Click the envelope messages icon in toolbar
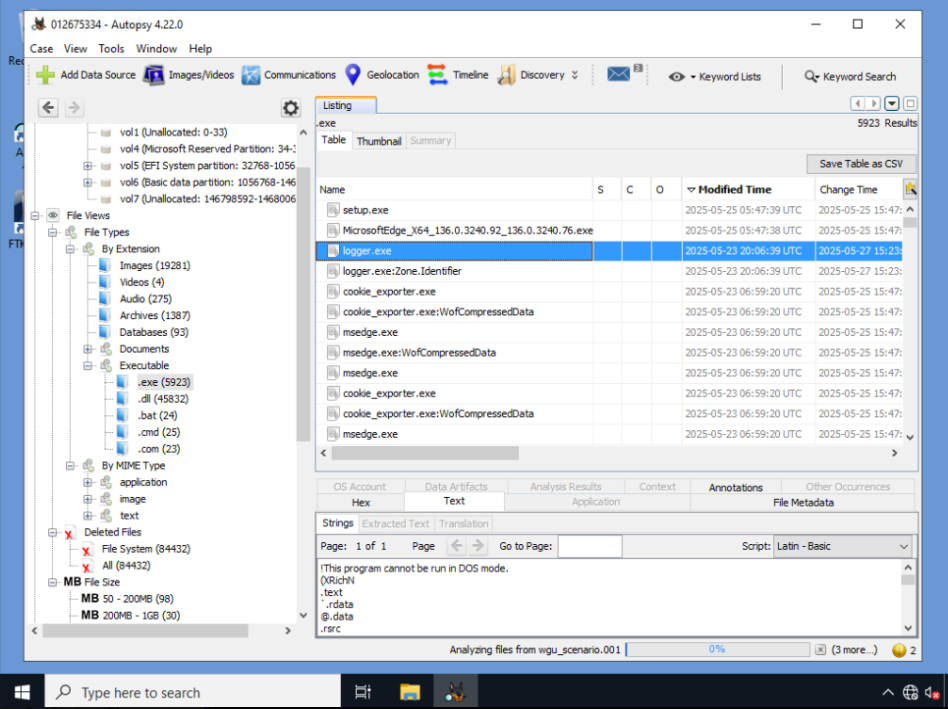 coord(618,74)
